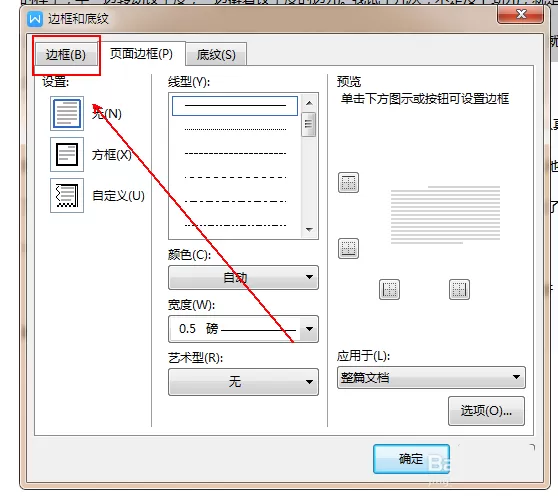Choose the short-dashed line style
Viewport: 558px width, 500px height.
click(x=235, y=153)
